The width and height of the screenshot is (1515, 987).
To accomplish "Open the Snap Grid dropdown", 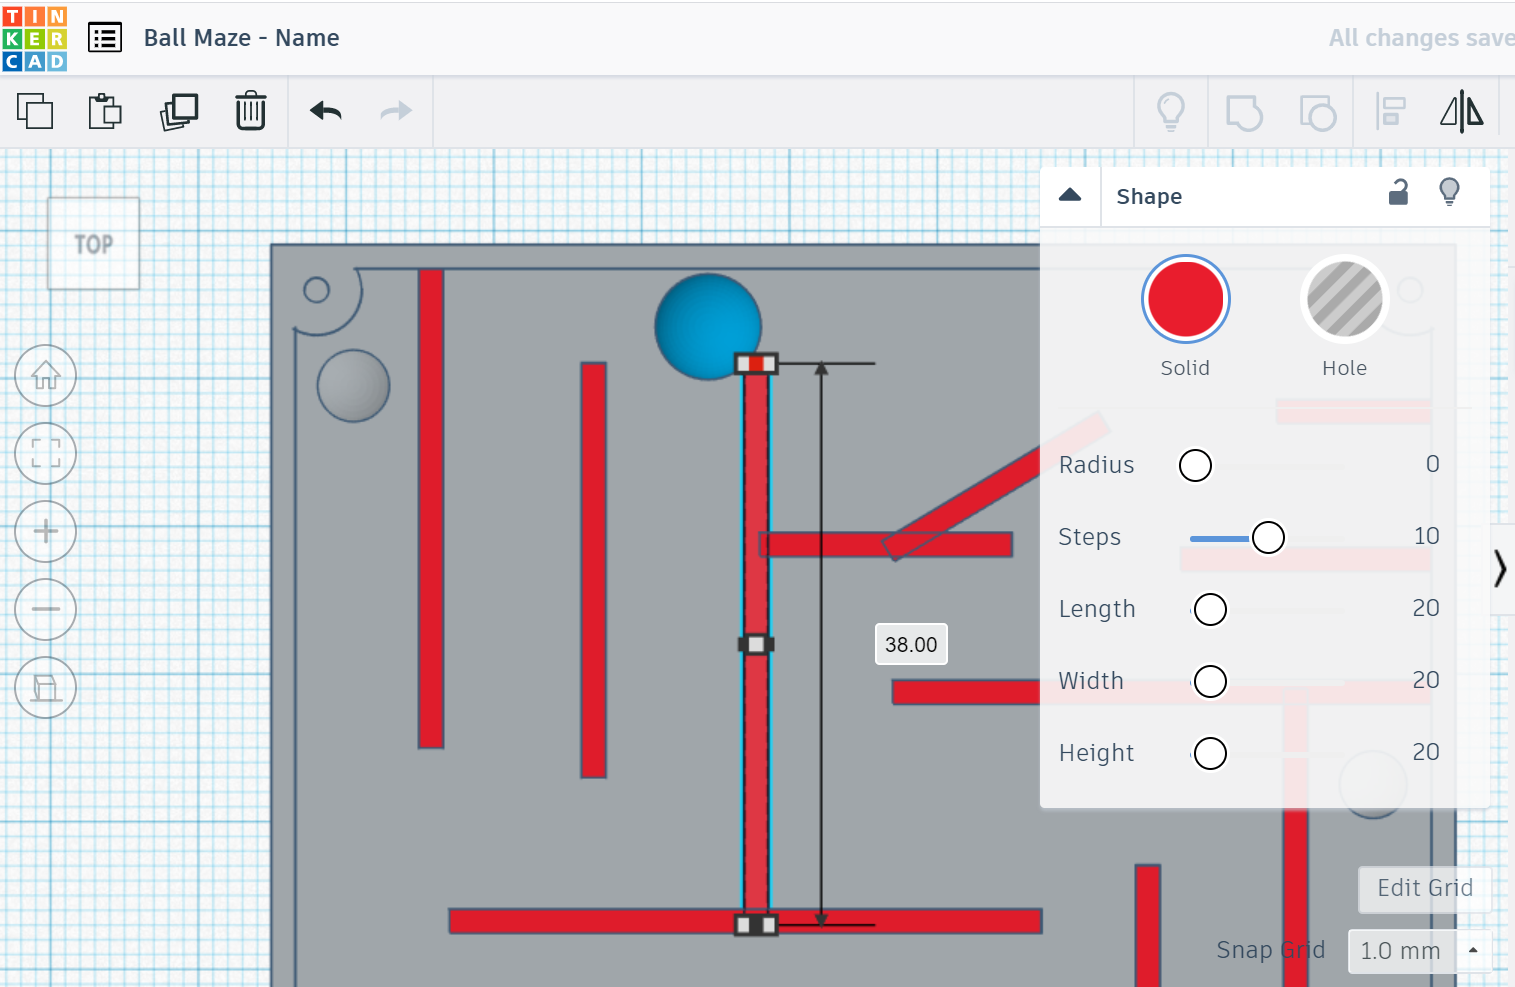I will tap(1420, 951).
